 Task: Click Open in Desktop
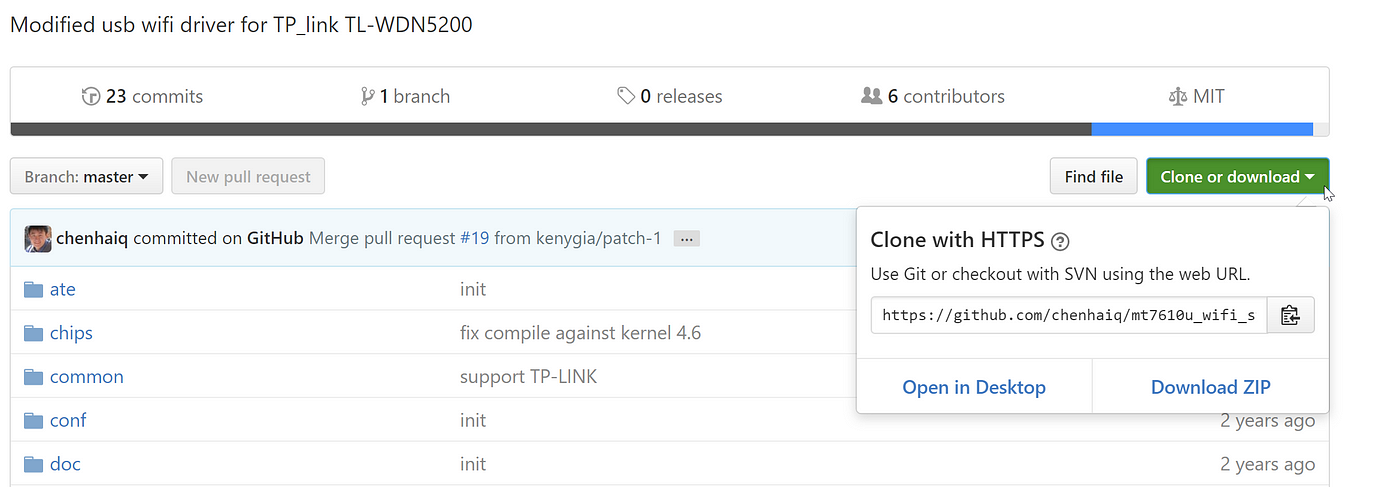coord(974,387)
